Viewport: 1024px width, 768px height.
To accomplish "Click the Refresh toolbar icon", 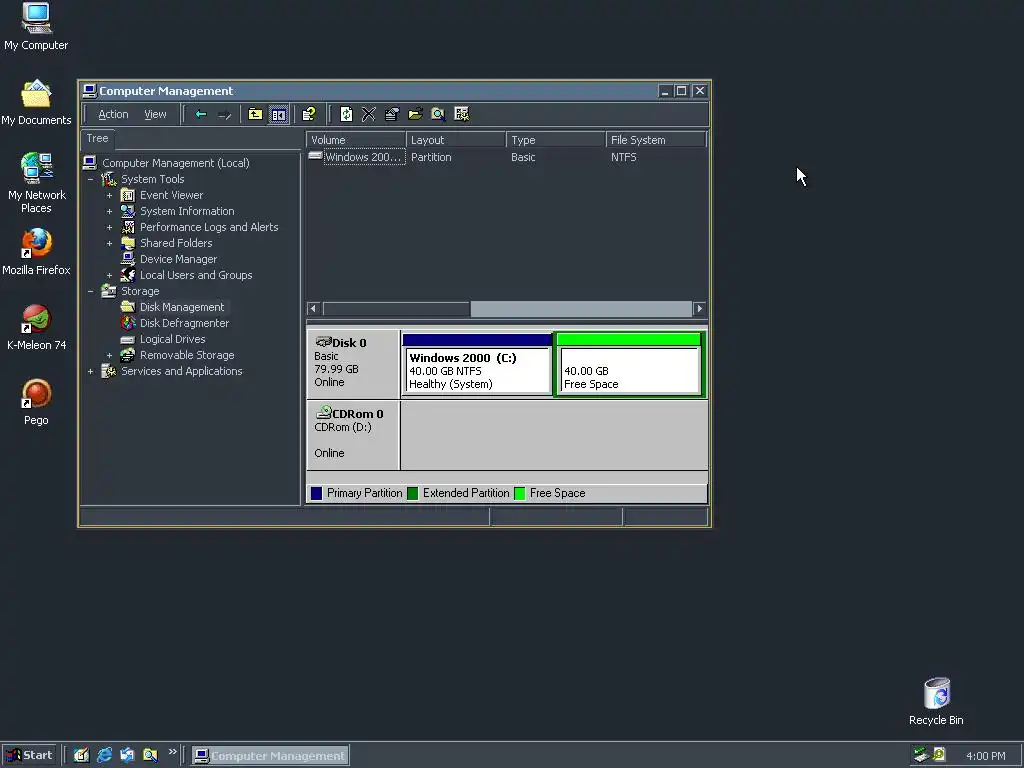I will coord(346,114).
